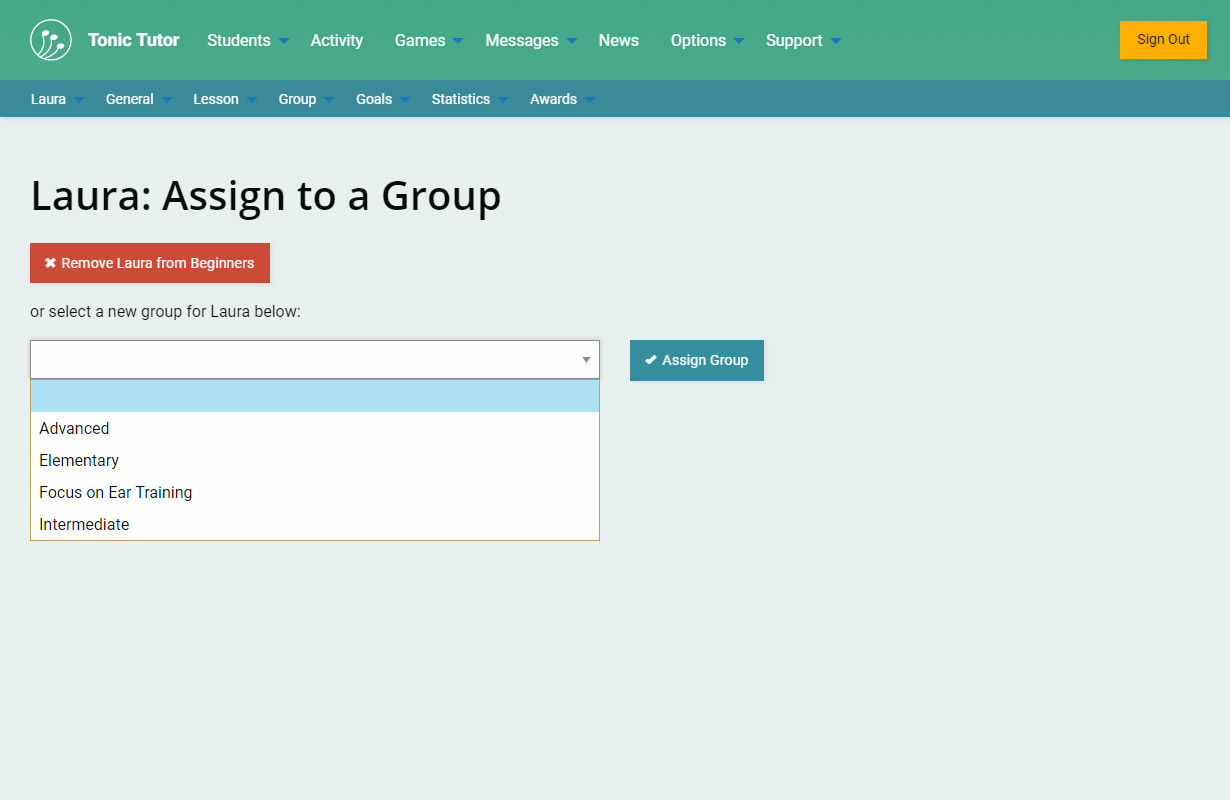Click the Tonic Tutor logo icon
The width and height of the screenshot is (1230, 800).
(x=51, y=40)
